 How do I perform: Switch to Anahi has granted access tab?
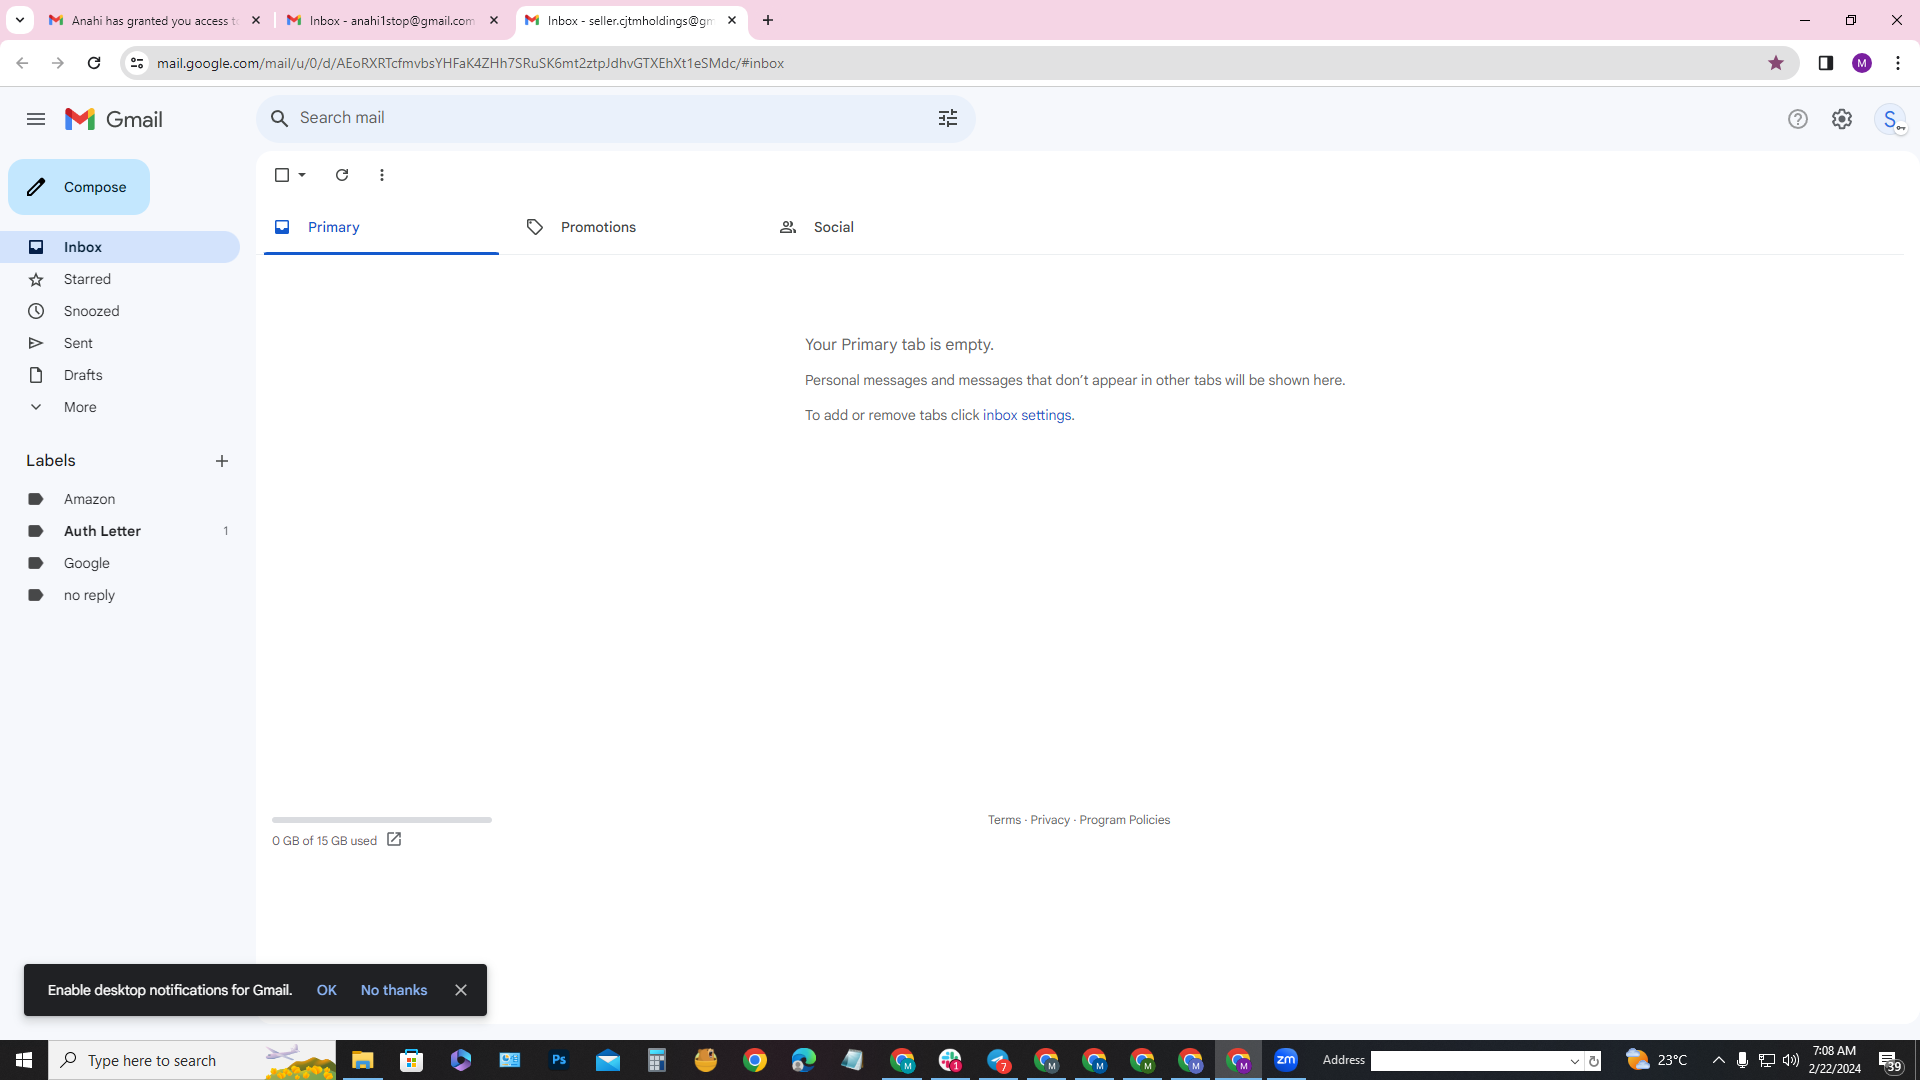[155, 20]
